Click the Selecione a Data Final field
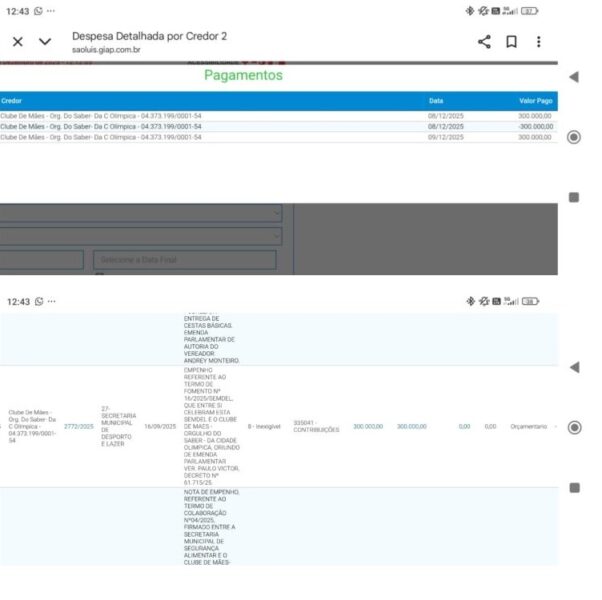This screenshot has width=602, height=600. point(184,260)
